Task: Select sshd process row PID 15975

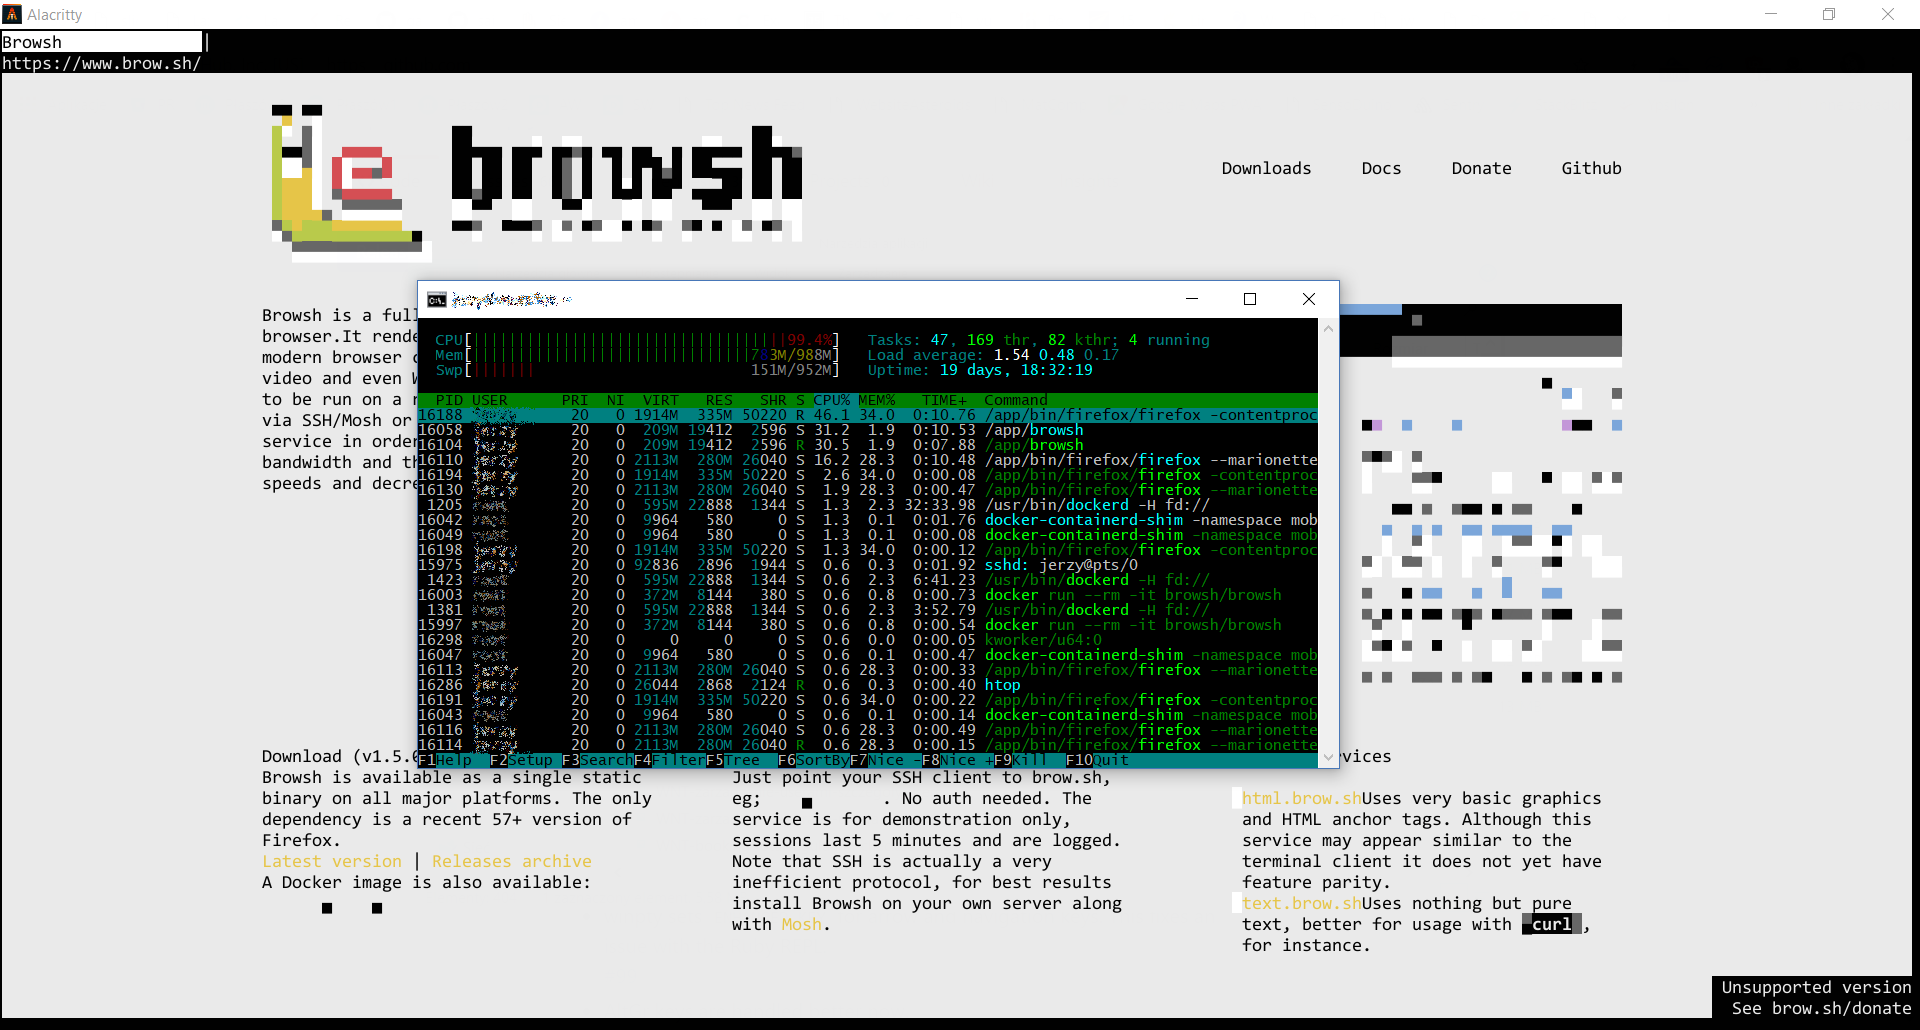Action: coord(868,565)
